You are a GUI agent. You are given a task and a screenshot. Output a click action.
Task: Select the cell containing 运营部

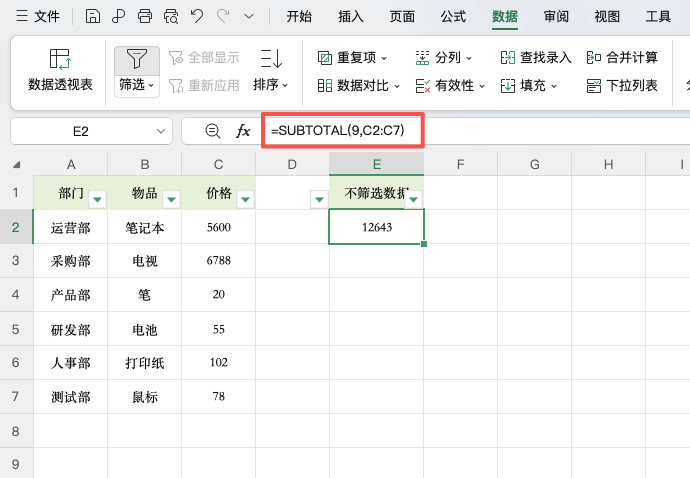pyautogui.click(x=71, y=227)
